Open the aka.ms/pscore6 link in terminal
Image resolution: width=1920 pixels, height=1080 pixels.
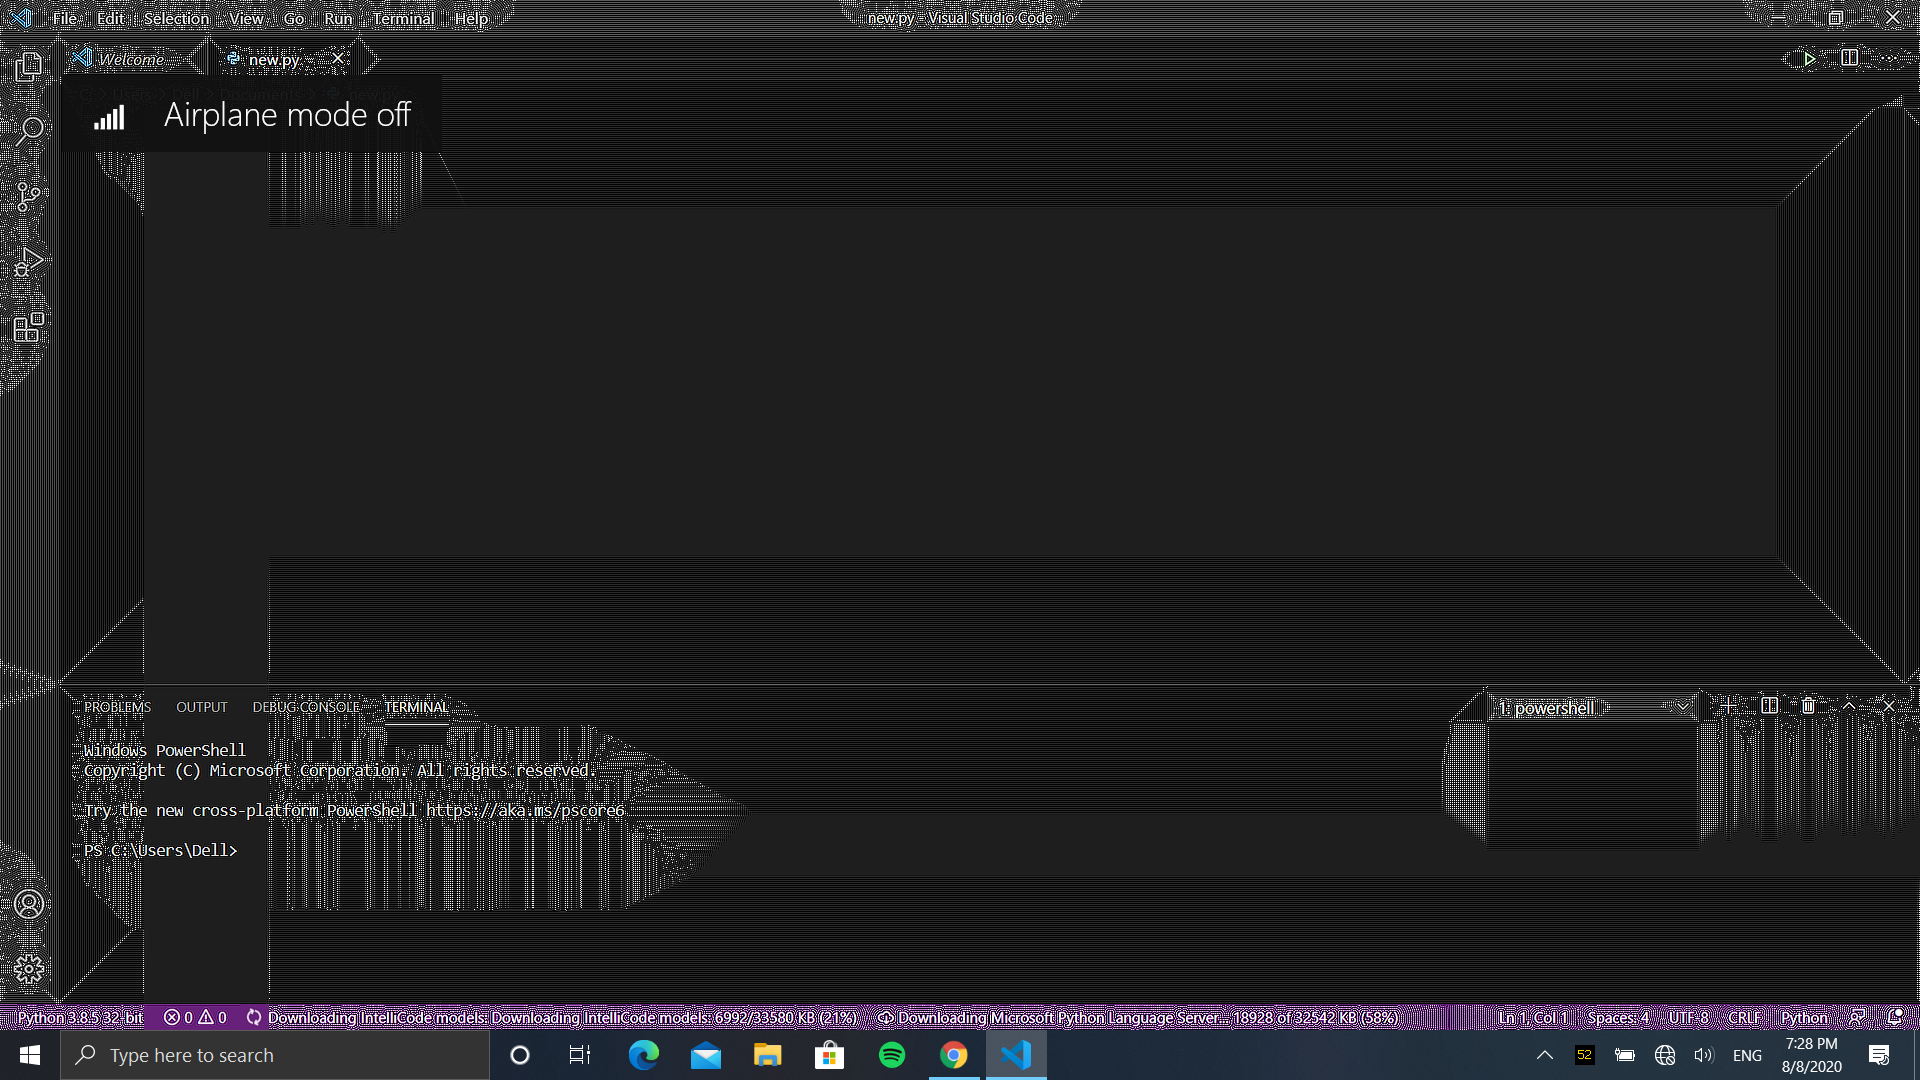pos(525,810)
